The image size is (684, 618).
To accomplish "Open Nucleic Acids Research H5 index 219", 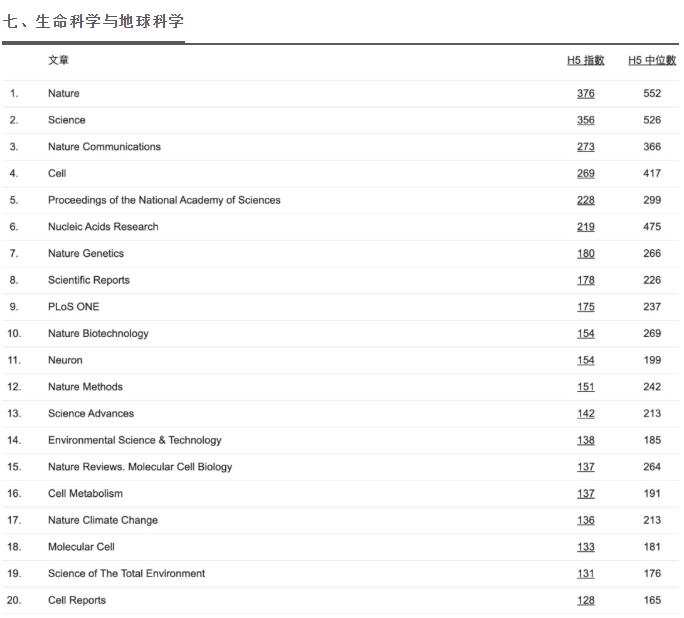I will click(x=585, y=227).
